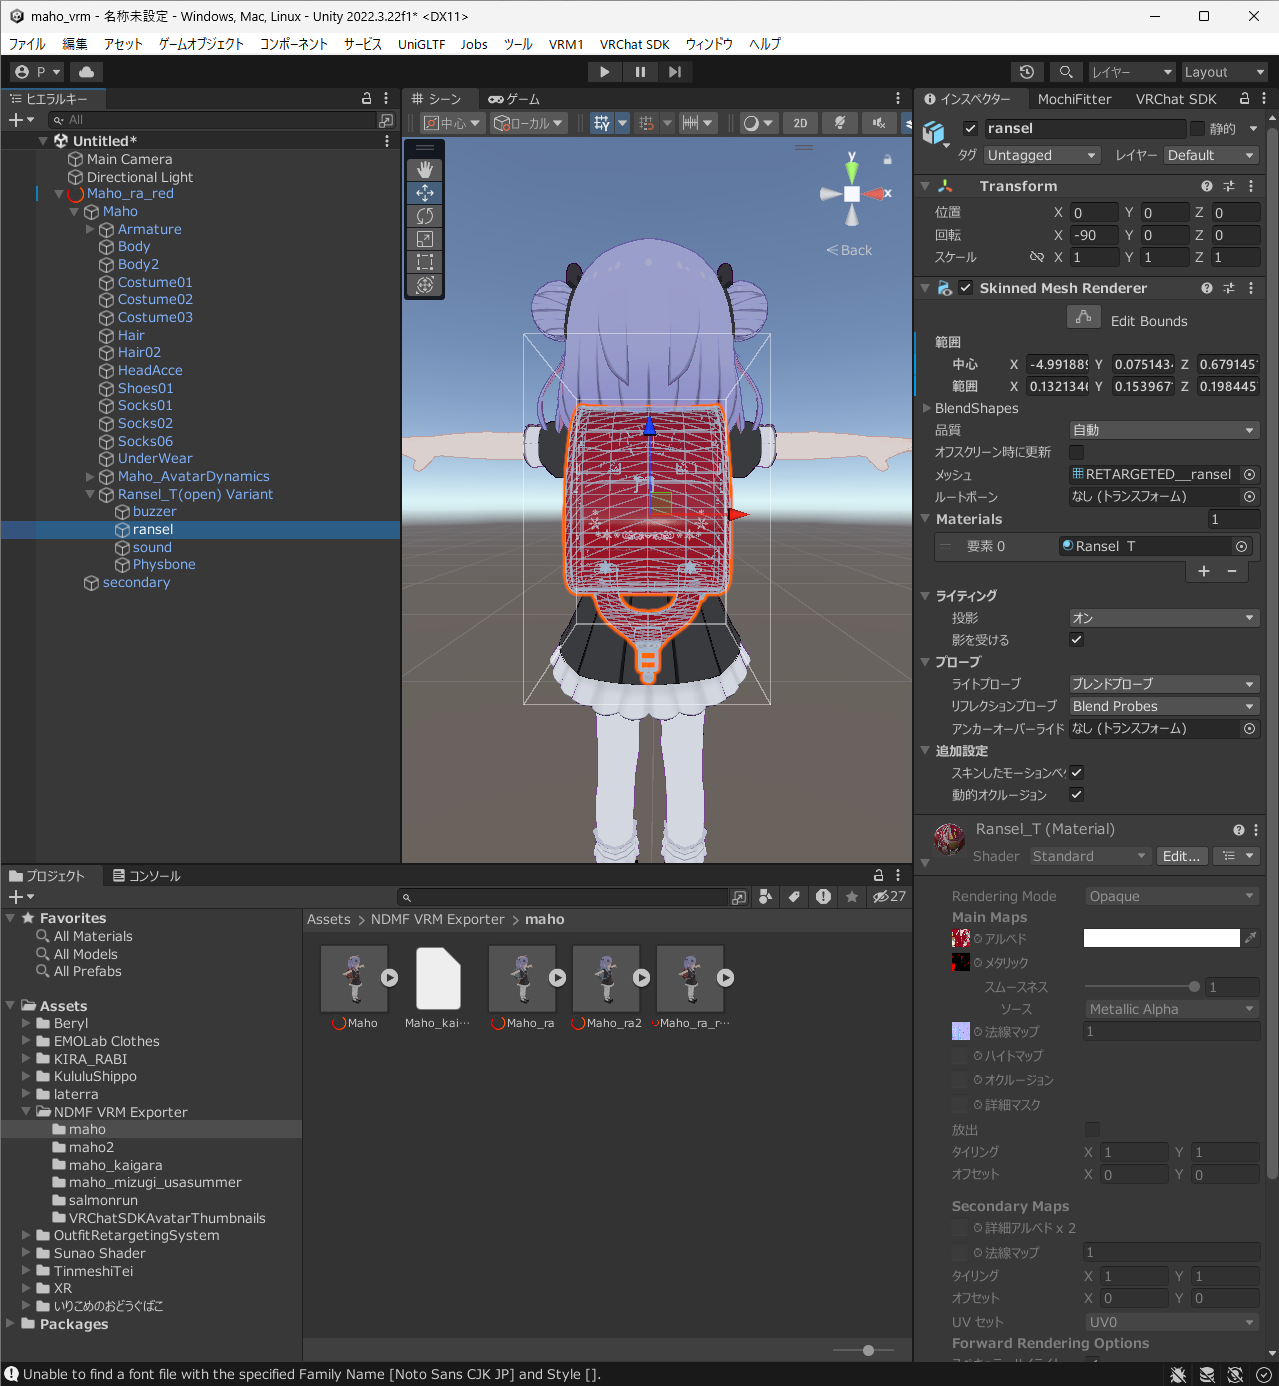The width and height of the screenshot is (1279, 1386).
Task: Click the Back label on scene gizmo
Action: (850, 250)
